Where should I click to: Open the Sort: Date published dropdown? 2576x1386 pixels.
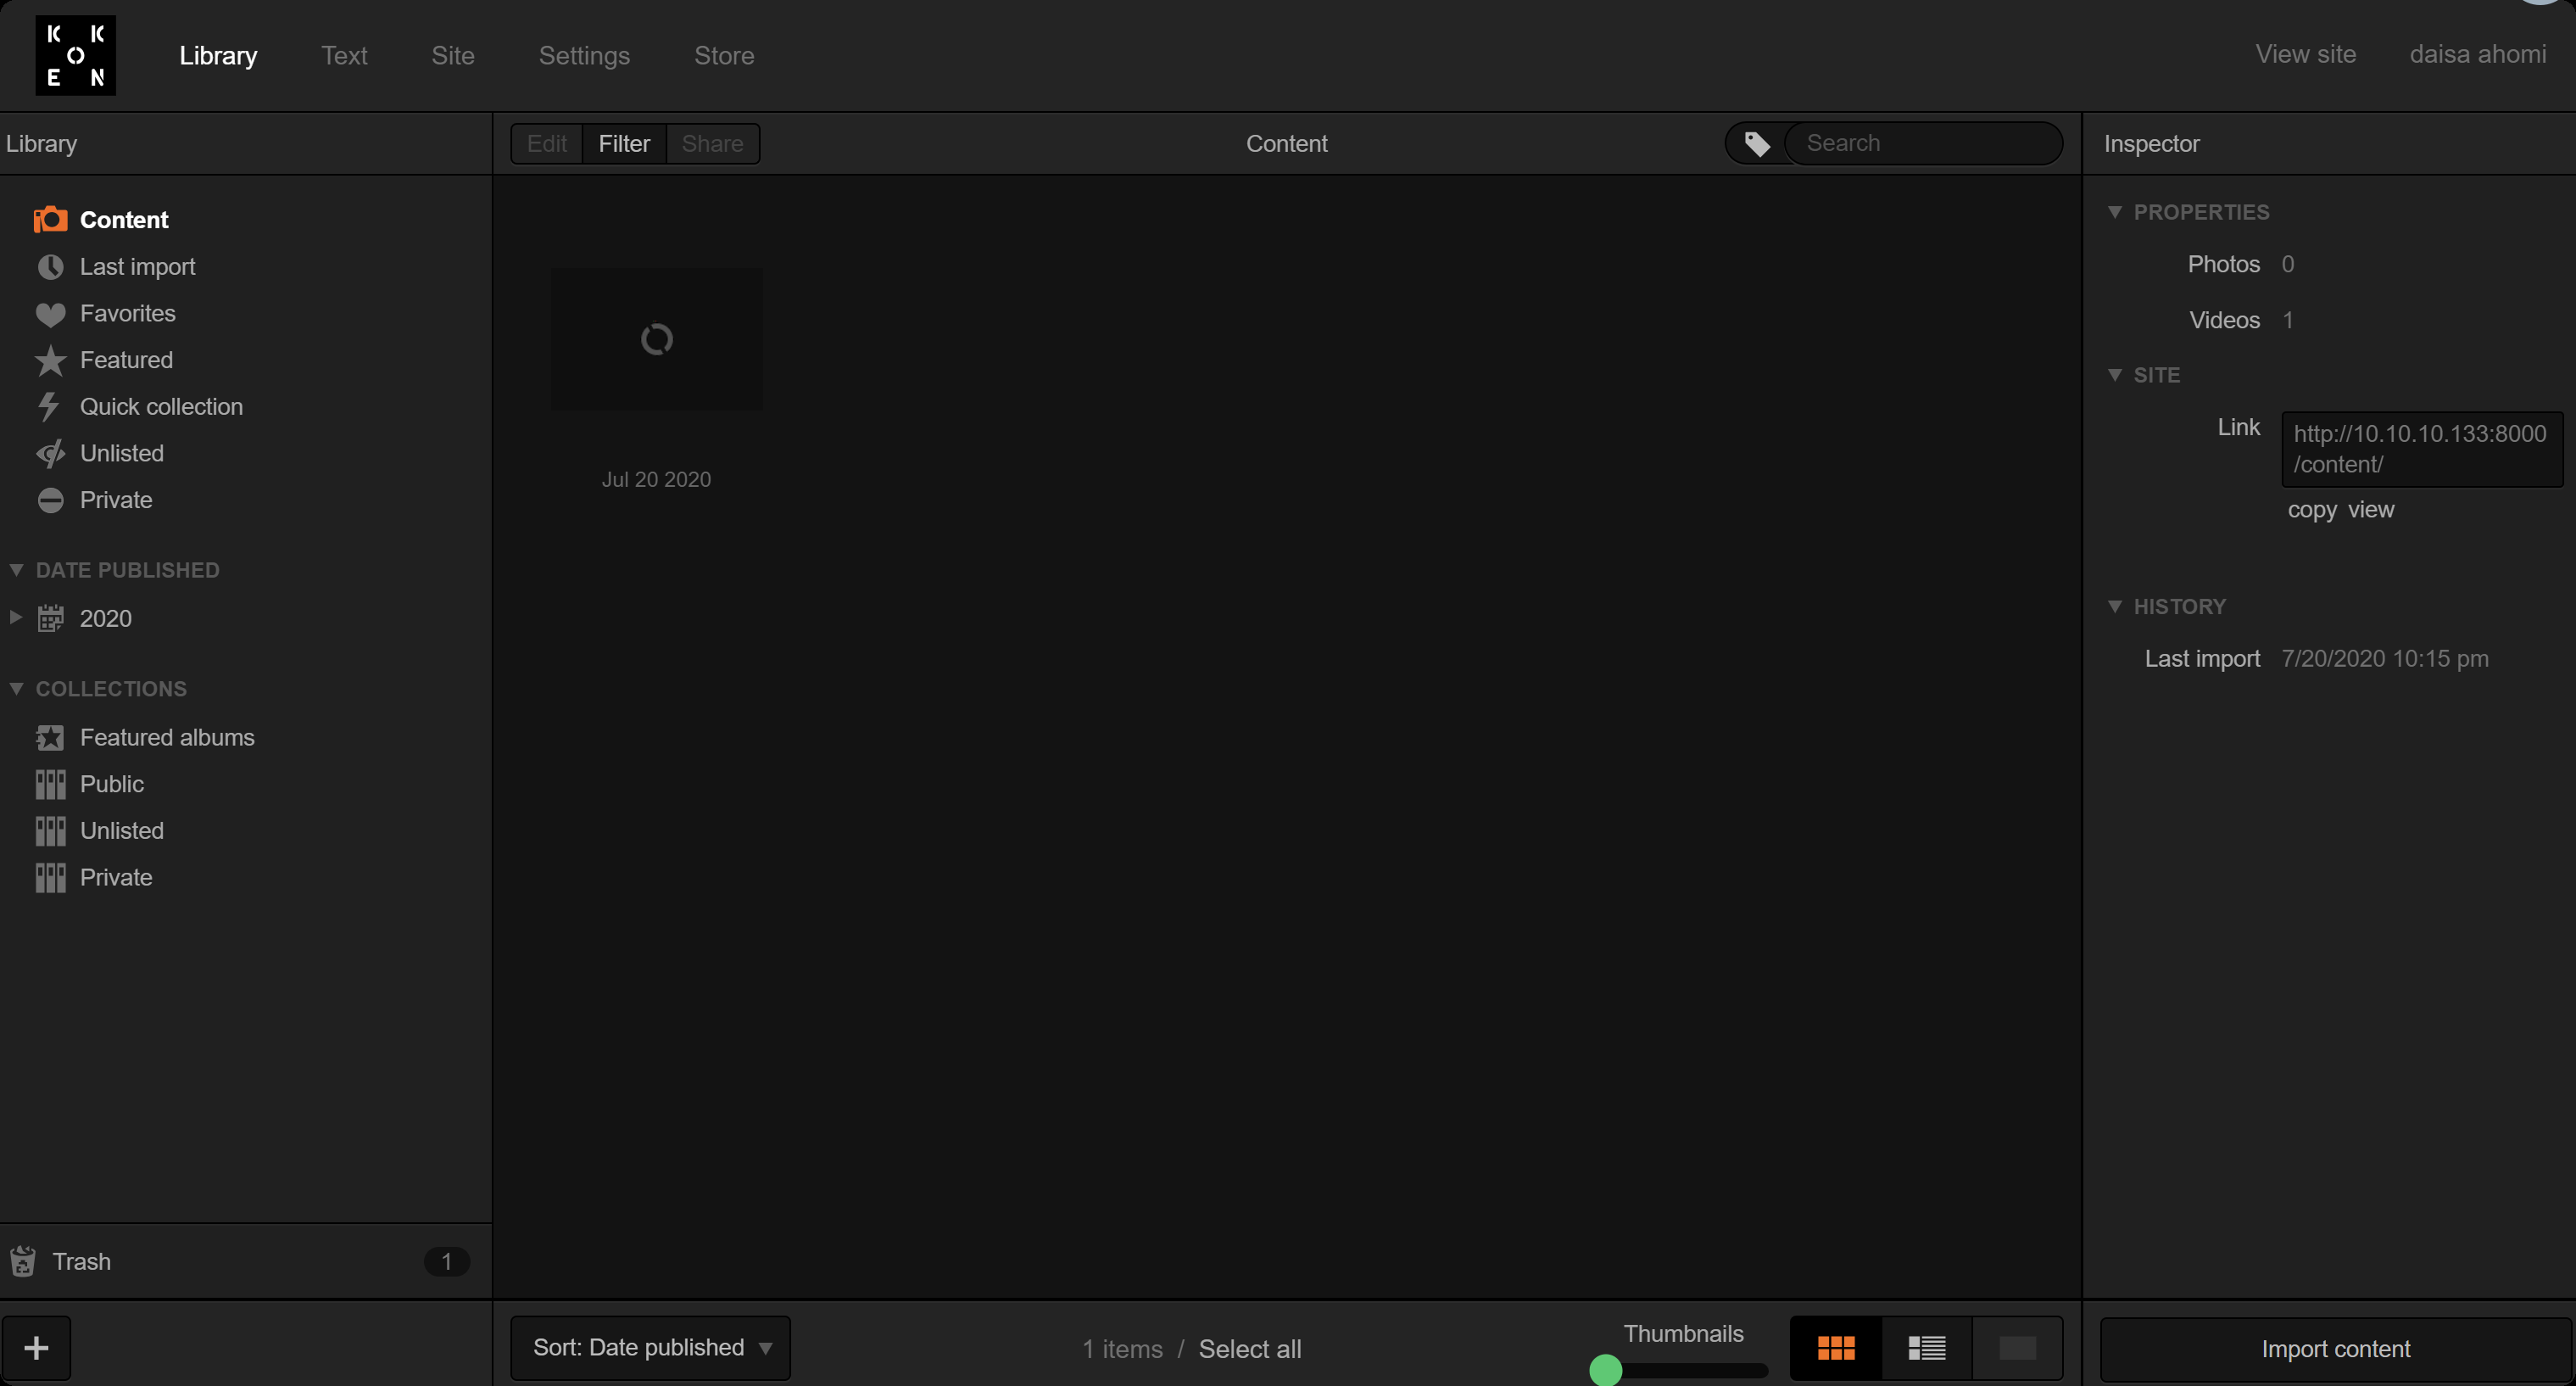650,1348
